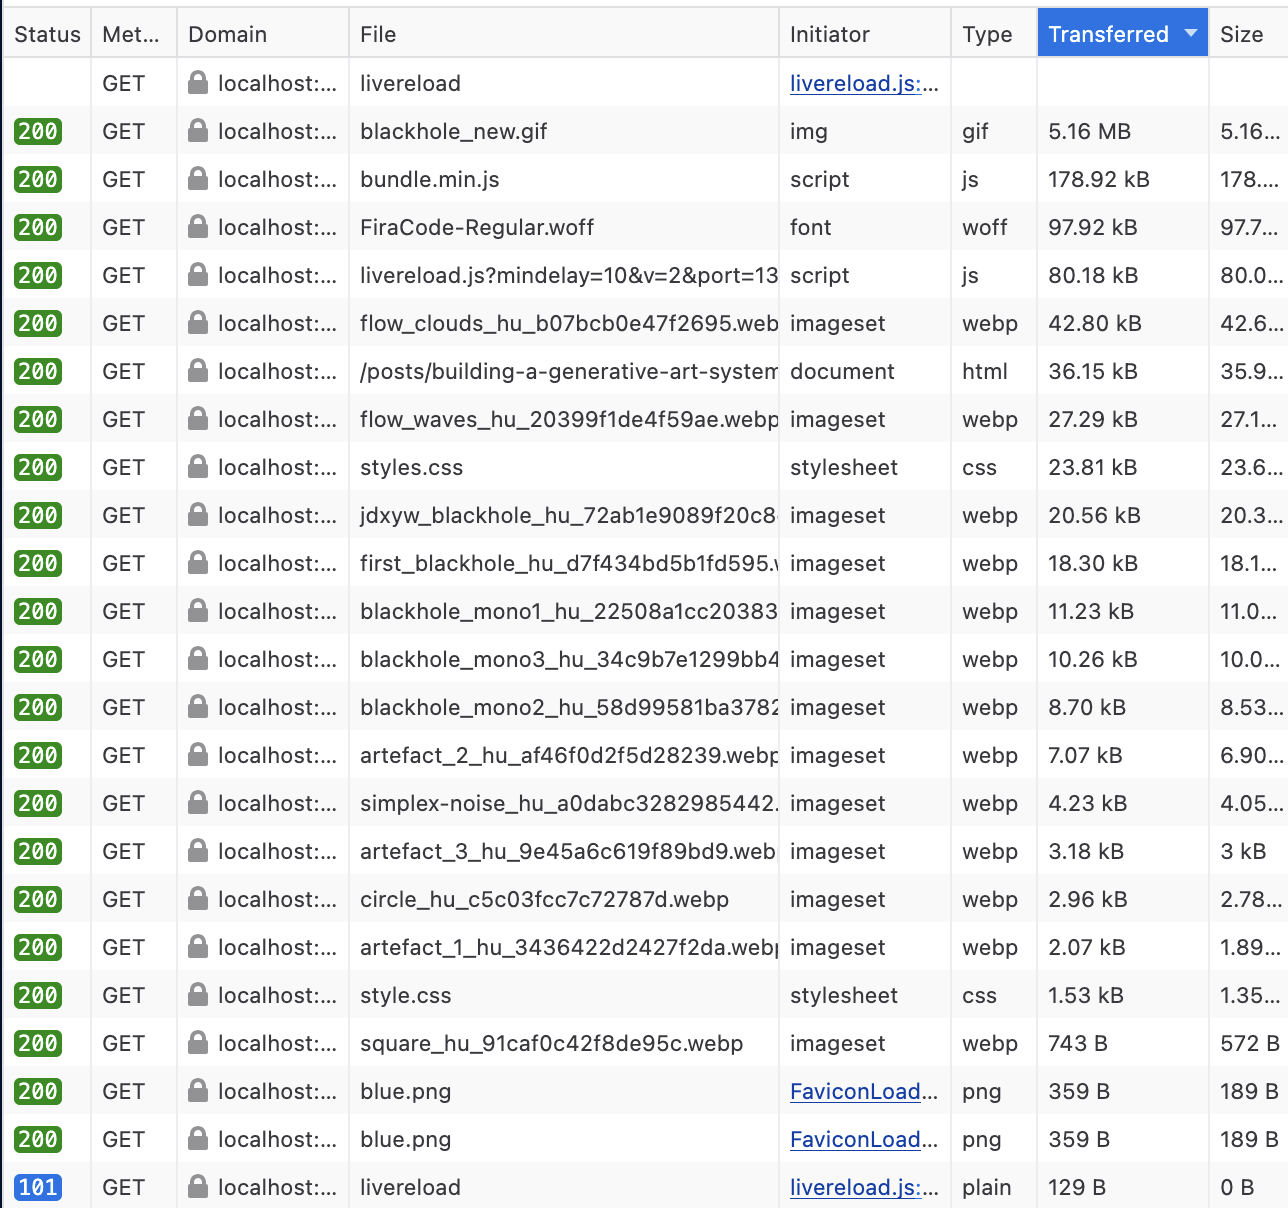This screenshot has width=1288, height=1208.
Task: Open the FaviconLoad initiator link in the first blue.png row
Action: pos(863,1091)
